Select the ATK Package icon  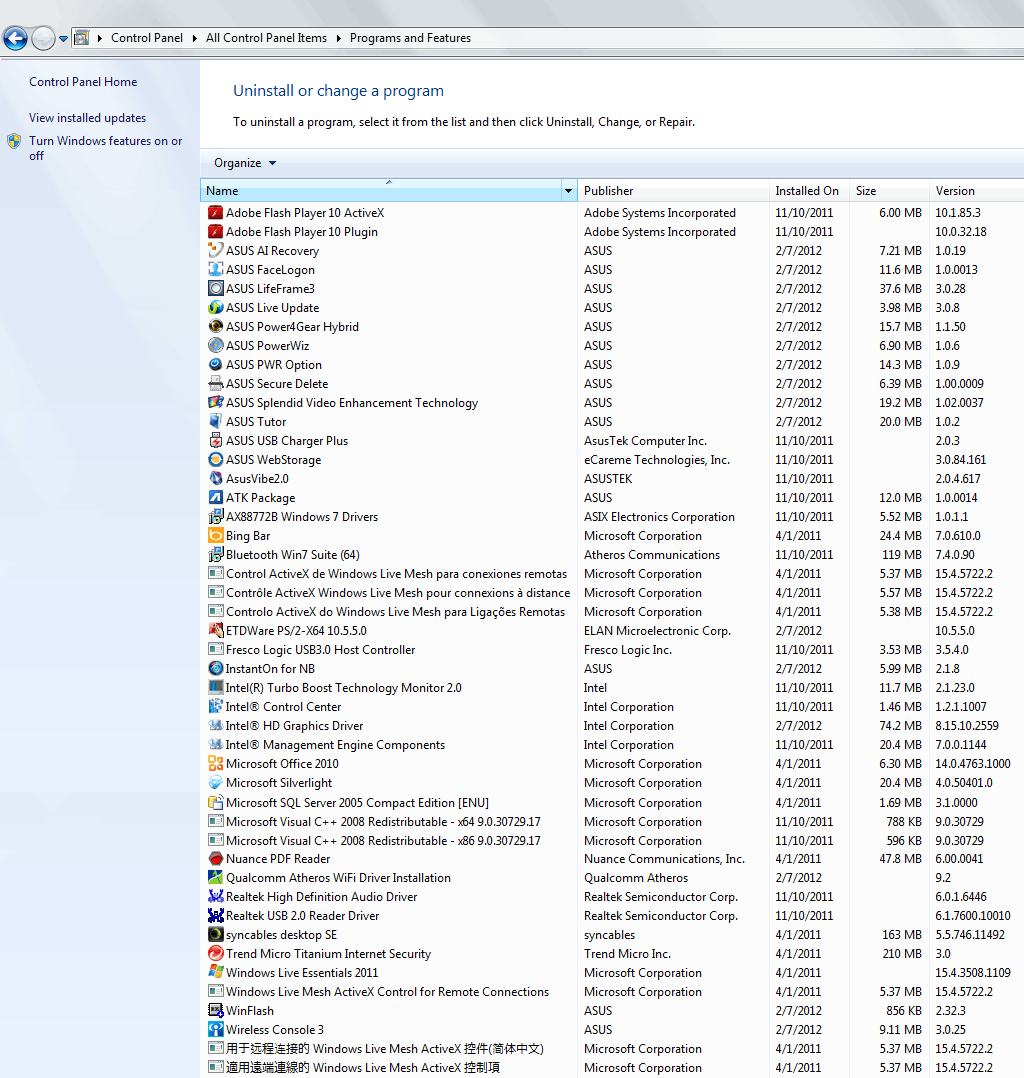pos(216,497)
